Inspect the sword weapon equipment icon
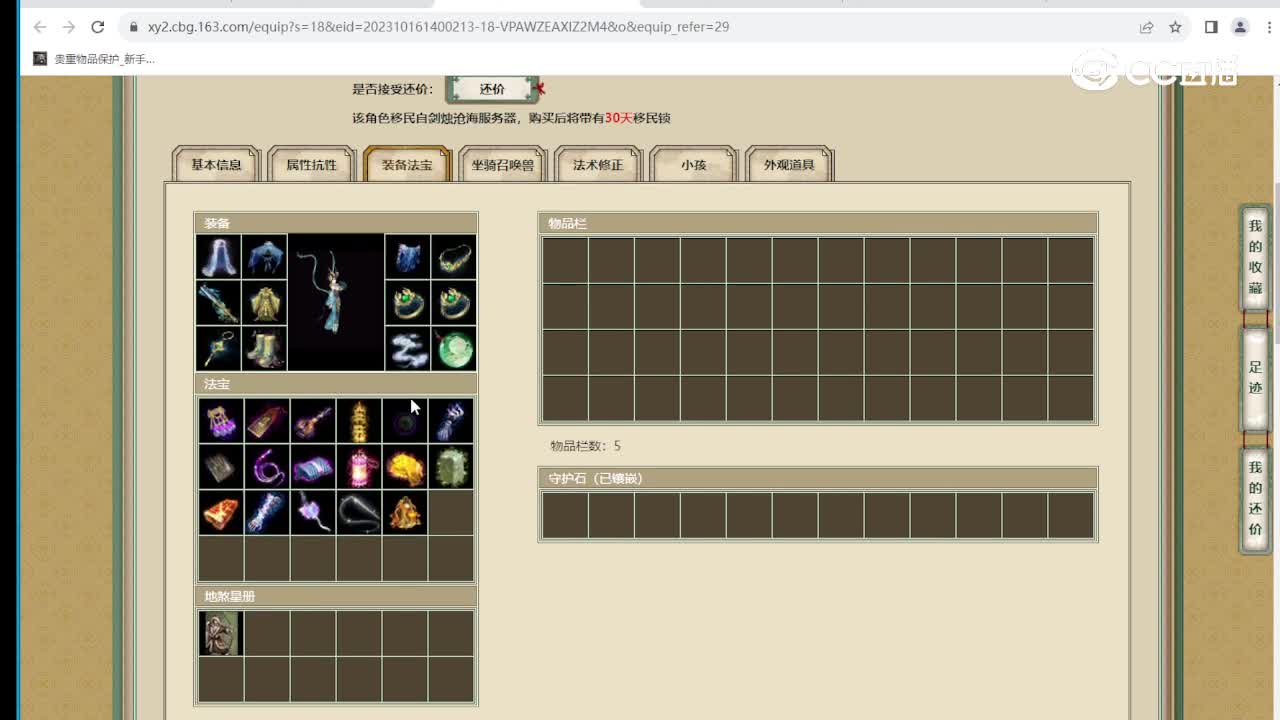The image size is (1280, 720). (219, 303)
